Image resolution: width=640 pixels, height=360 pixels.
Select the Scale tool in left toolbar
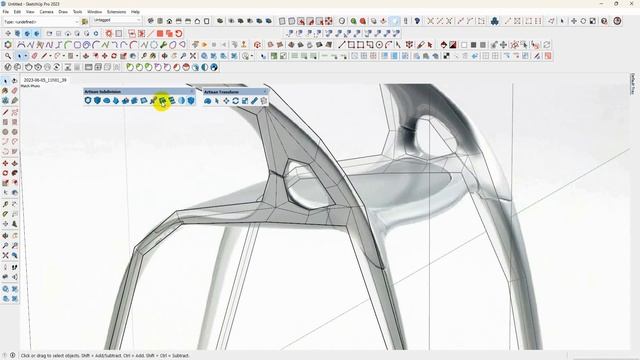point(5,183)
